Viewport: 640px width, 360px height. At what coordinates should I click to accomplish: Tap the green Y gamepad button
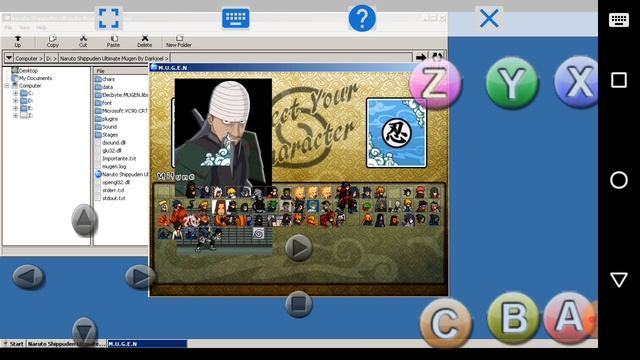pyautogui.click(x=512, y=83)
